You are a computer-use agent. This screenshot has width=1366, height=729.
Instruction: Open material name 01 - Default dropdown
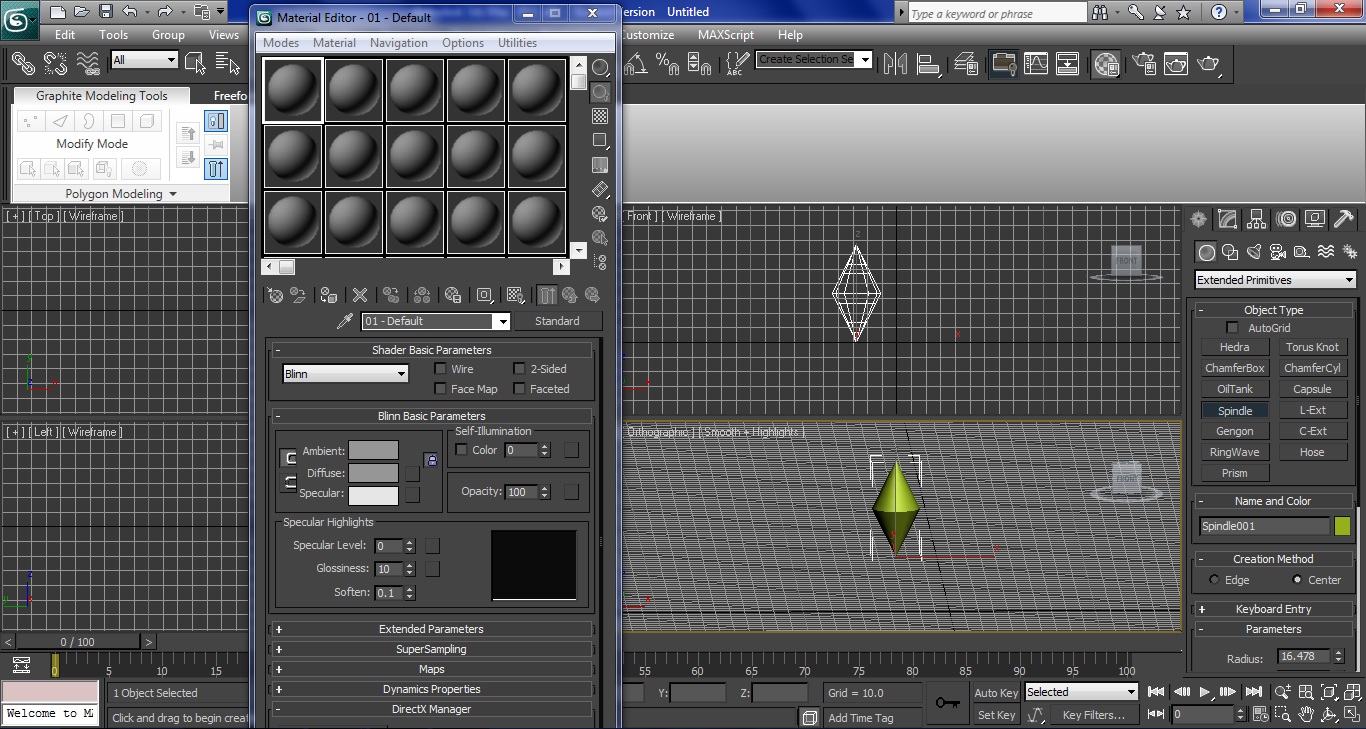436,321
